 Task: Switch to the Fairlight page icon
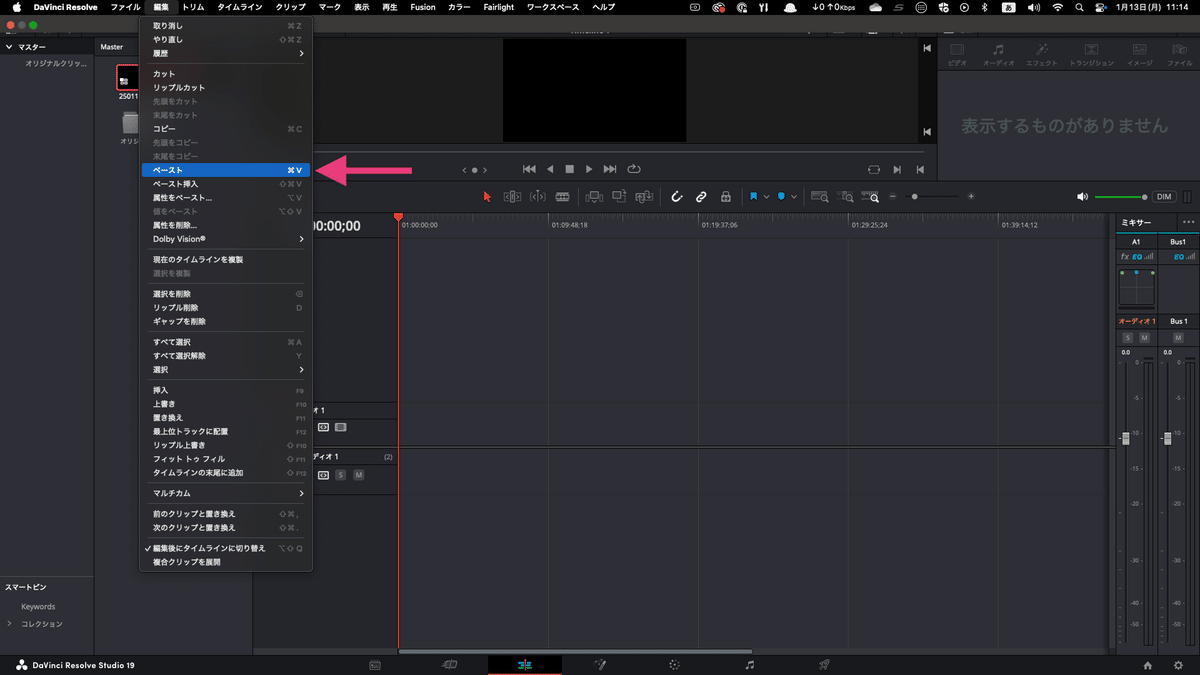(750, 665)
